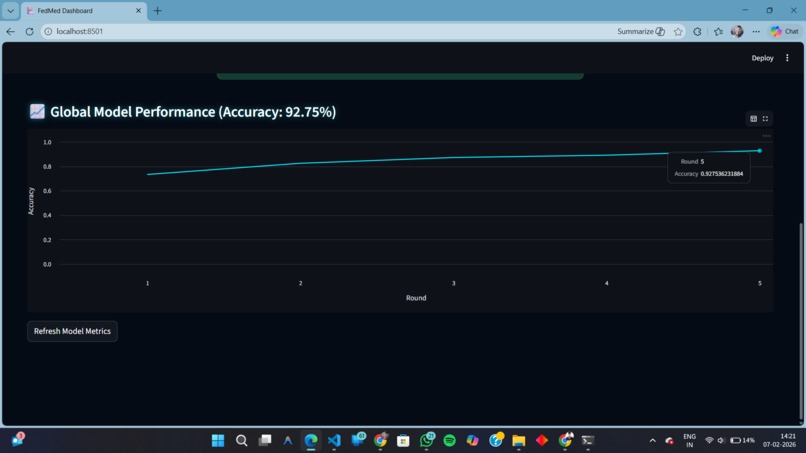The width and height of the screenshot is (806, 453).
Task: Click the Global Model Performance heading
Action: tap(193, 112)
